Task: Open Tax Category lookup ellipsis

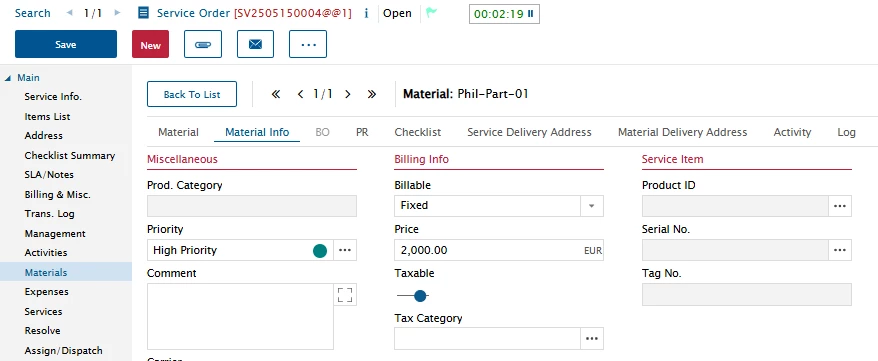Action: [x=592, y=339]
